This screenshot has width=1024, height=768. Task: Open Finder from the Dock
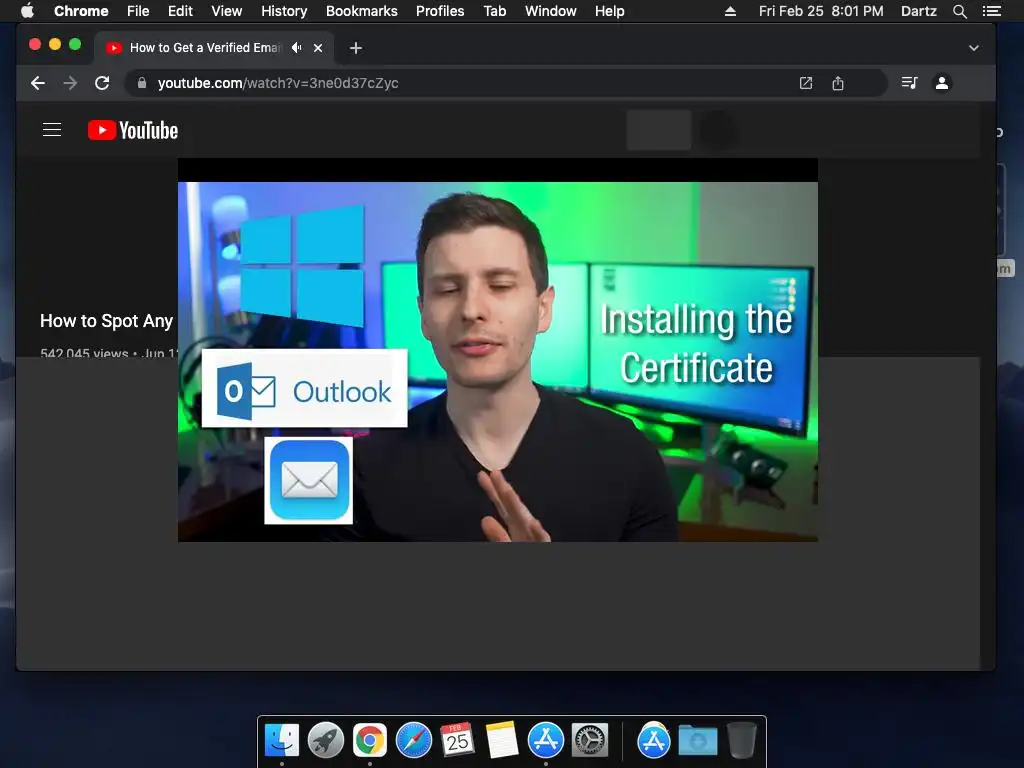282,741
